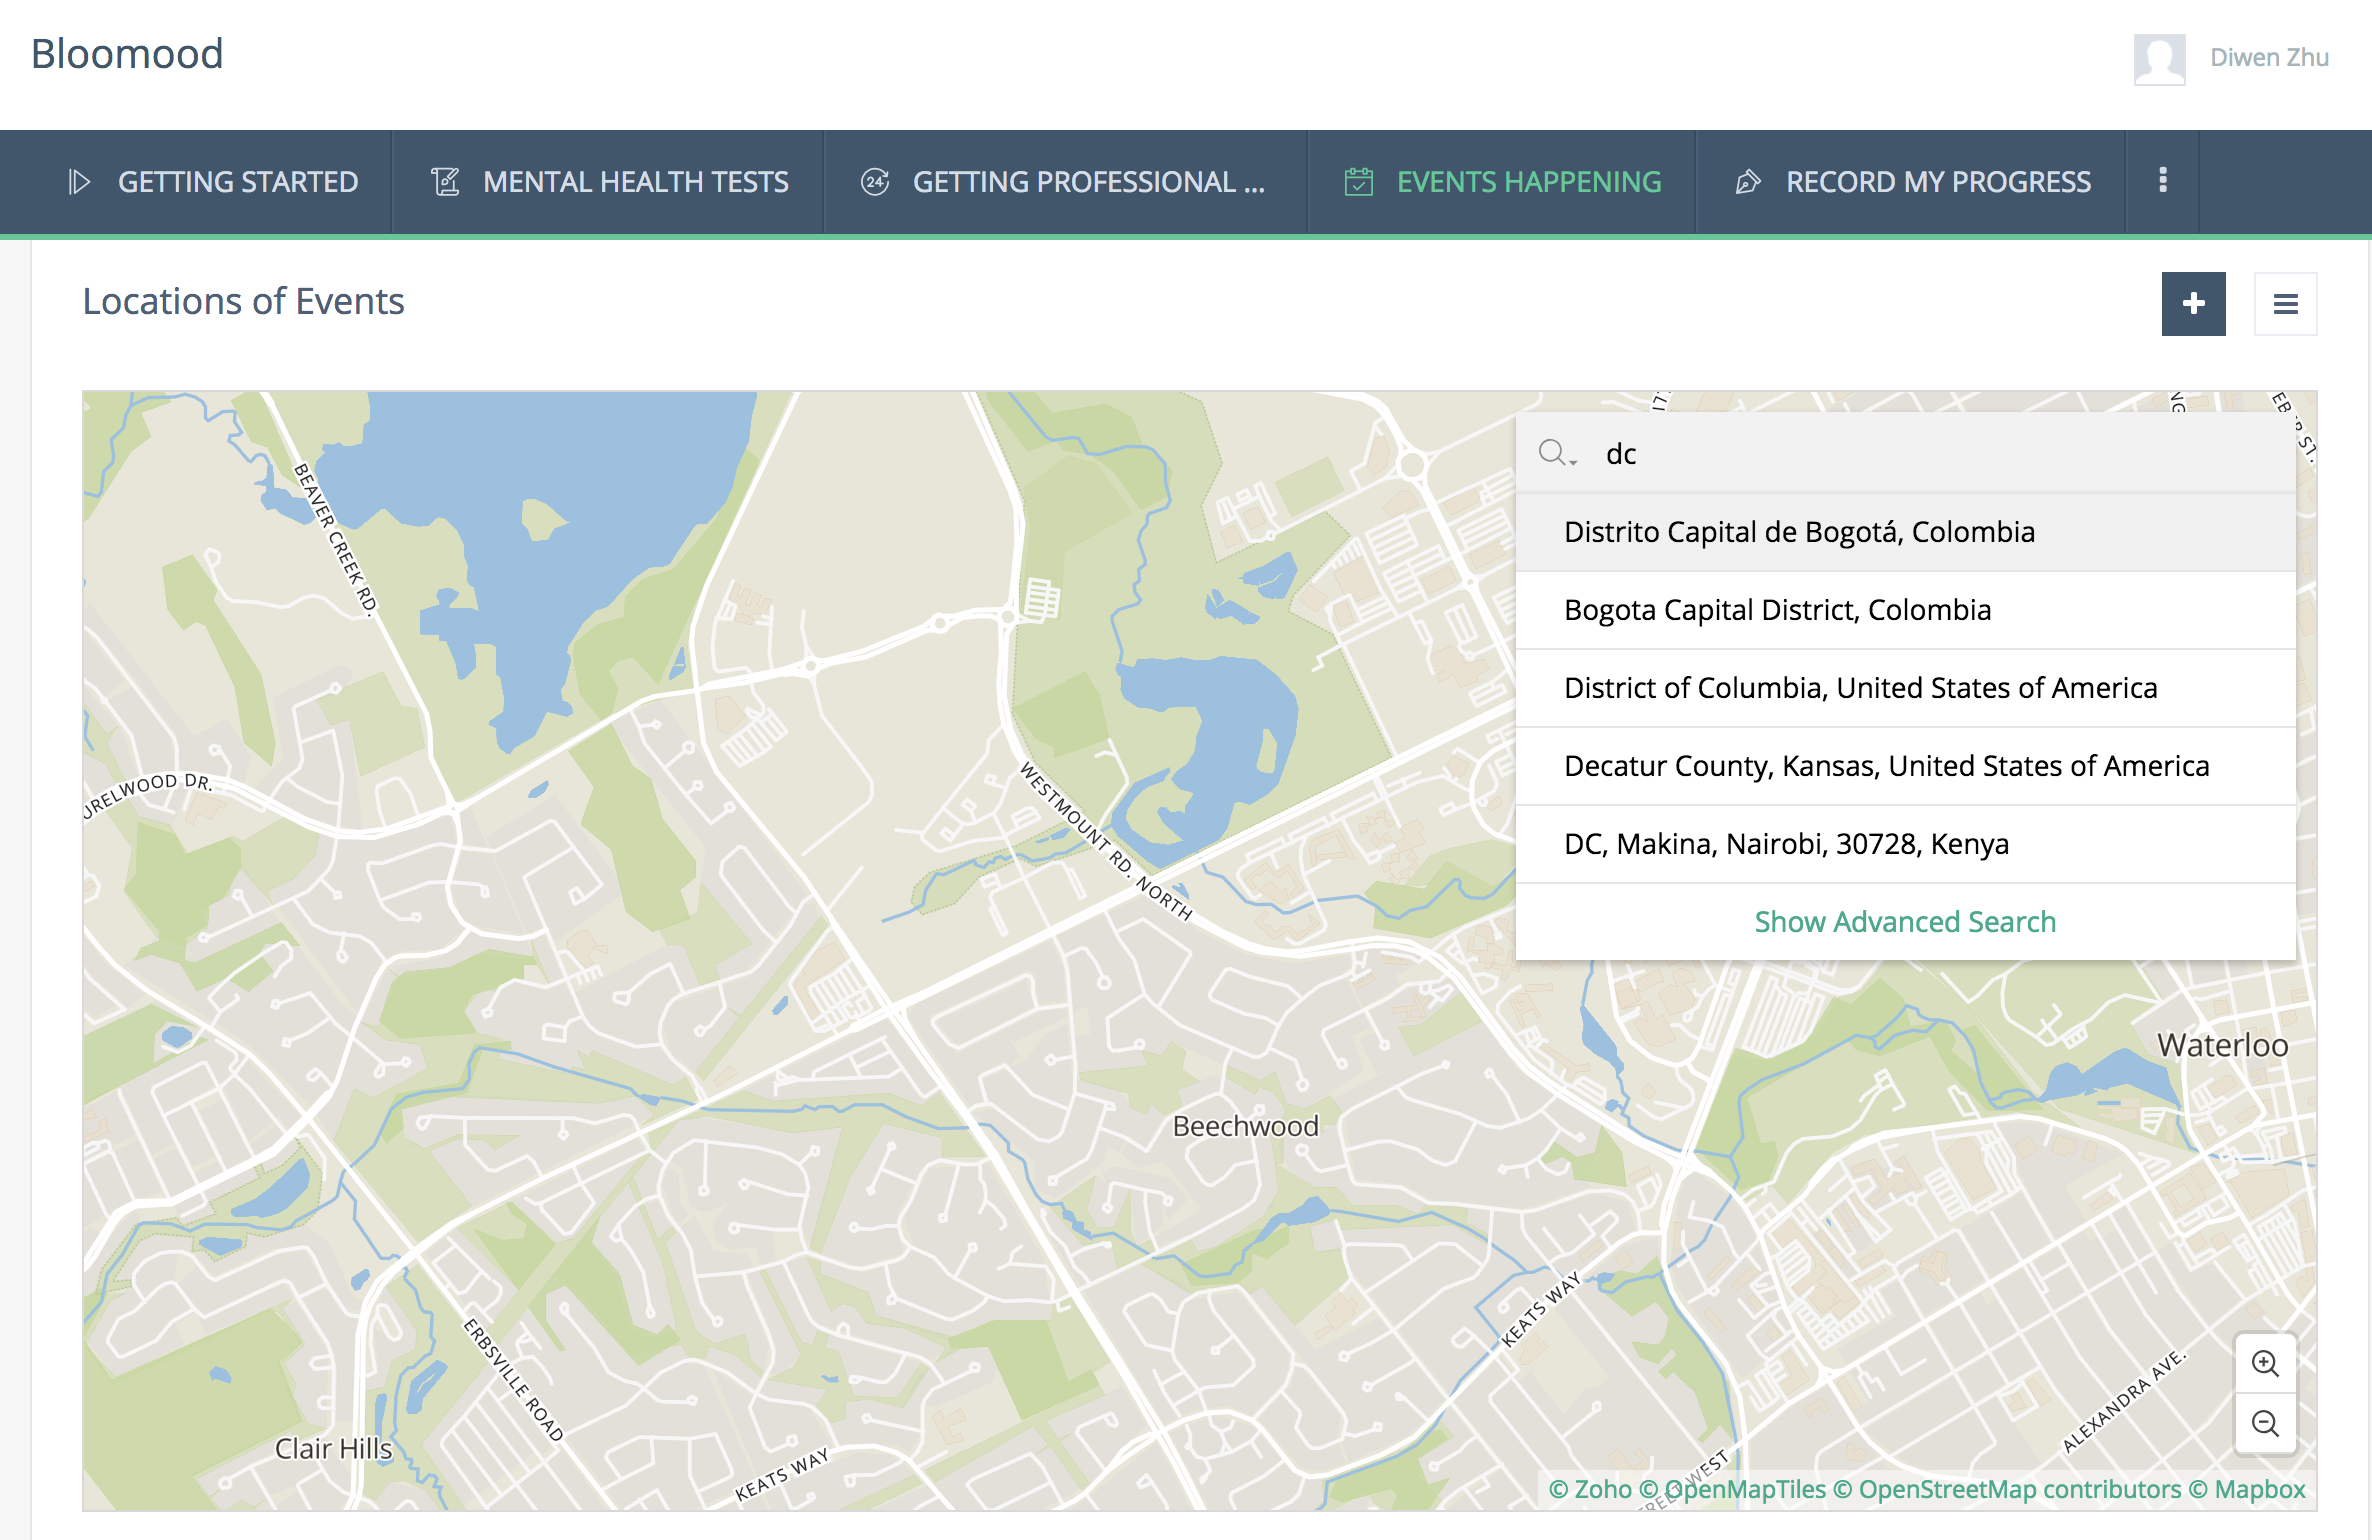The width and height of the screenshot is (2372, 1540).
Task: Click the Record My Progress pencil icon
Action: (x=1747, y=182)
